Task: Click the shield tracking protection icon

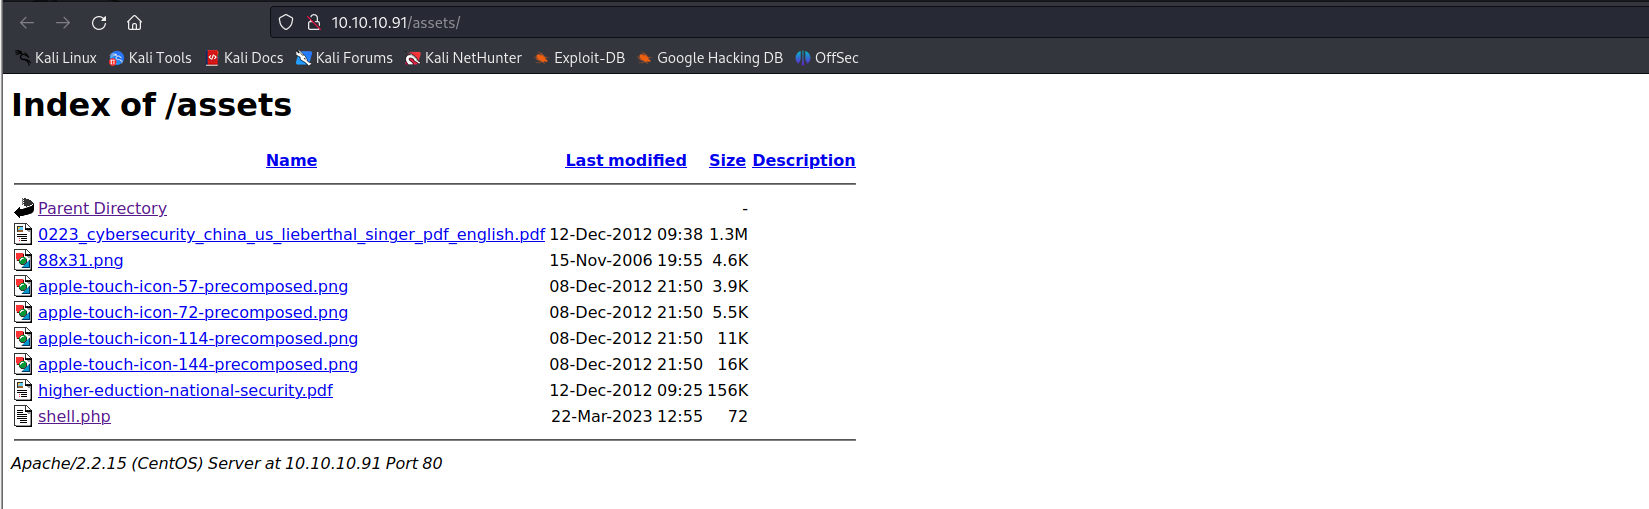Action: pyautogui.click(x=286, y=22)
